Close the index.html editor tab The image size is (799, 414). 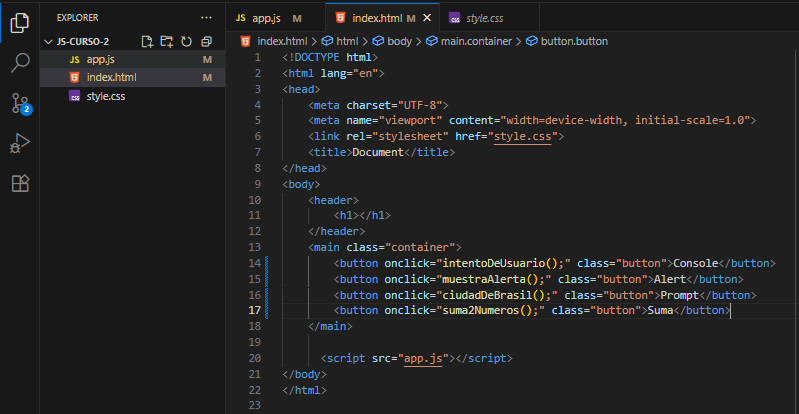427,18
